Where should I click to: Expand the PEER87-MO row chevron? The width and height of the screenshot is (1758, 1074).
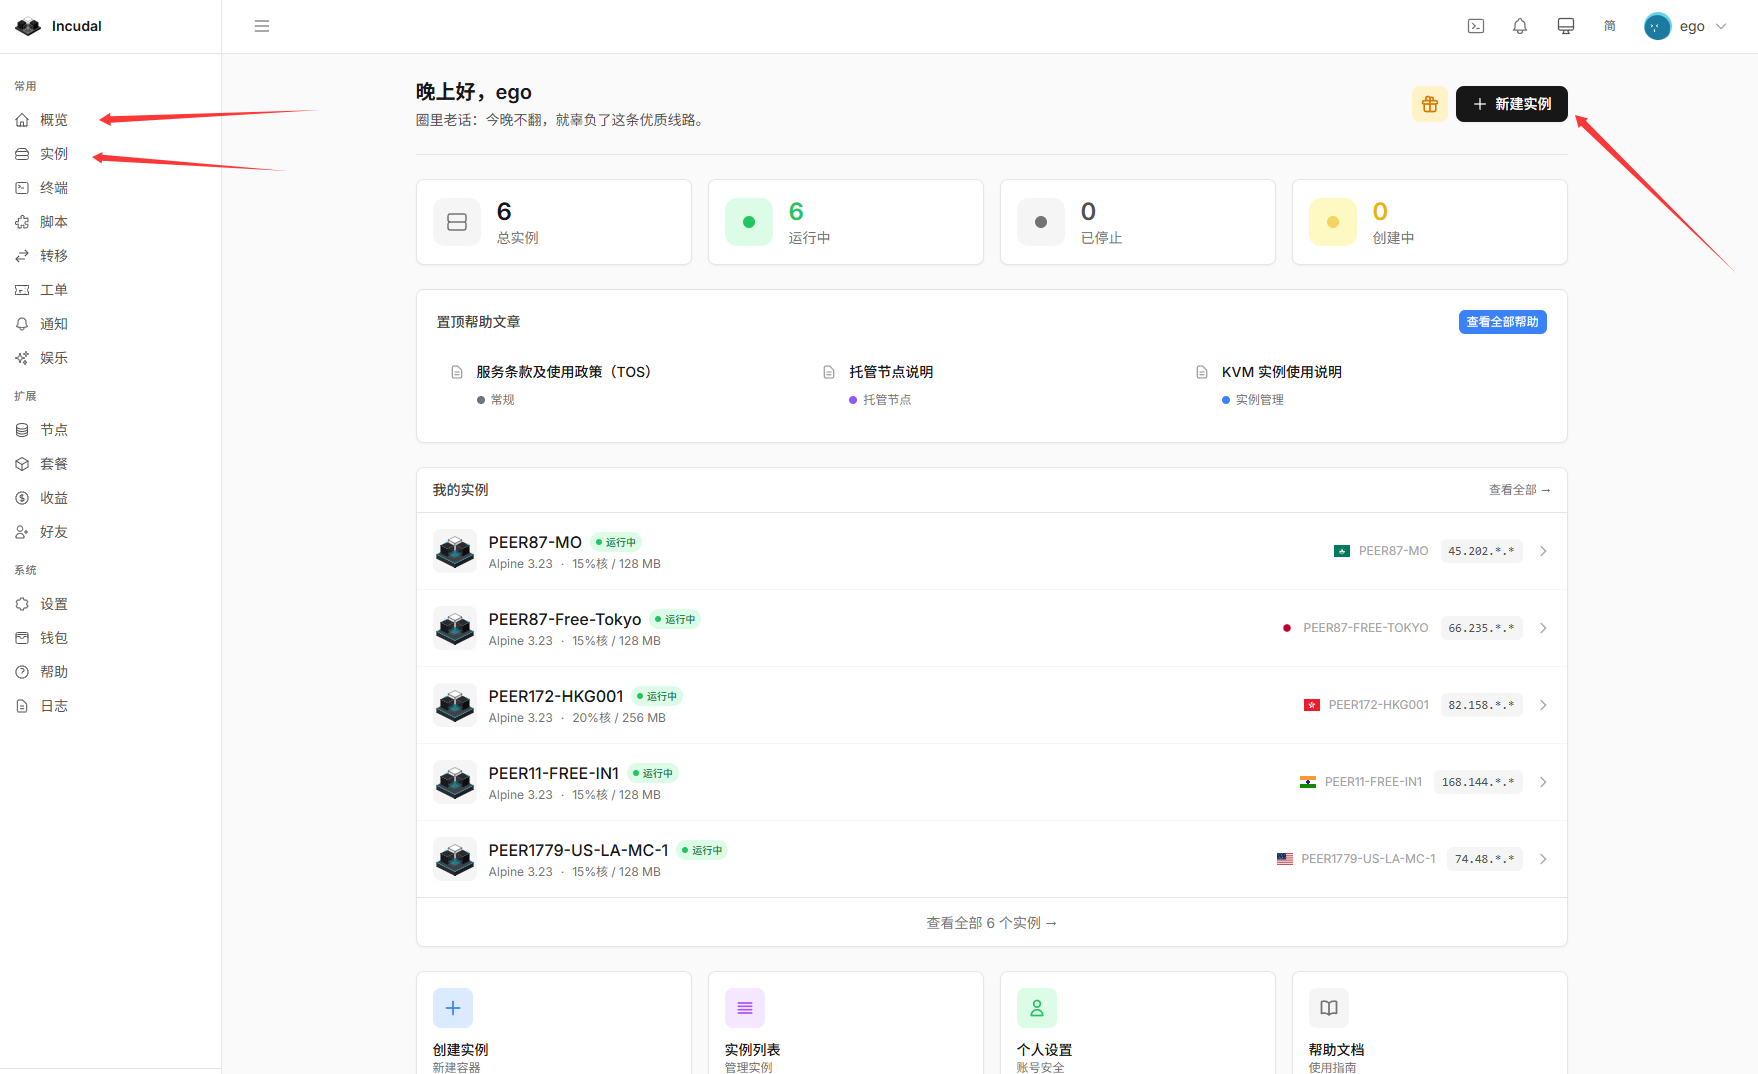coord(1543,551)
